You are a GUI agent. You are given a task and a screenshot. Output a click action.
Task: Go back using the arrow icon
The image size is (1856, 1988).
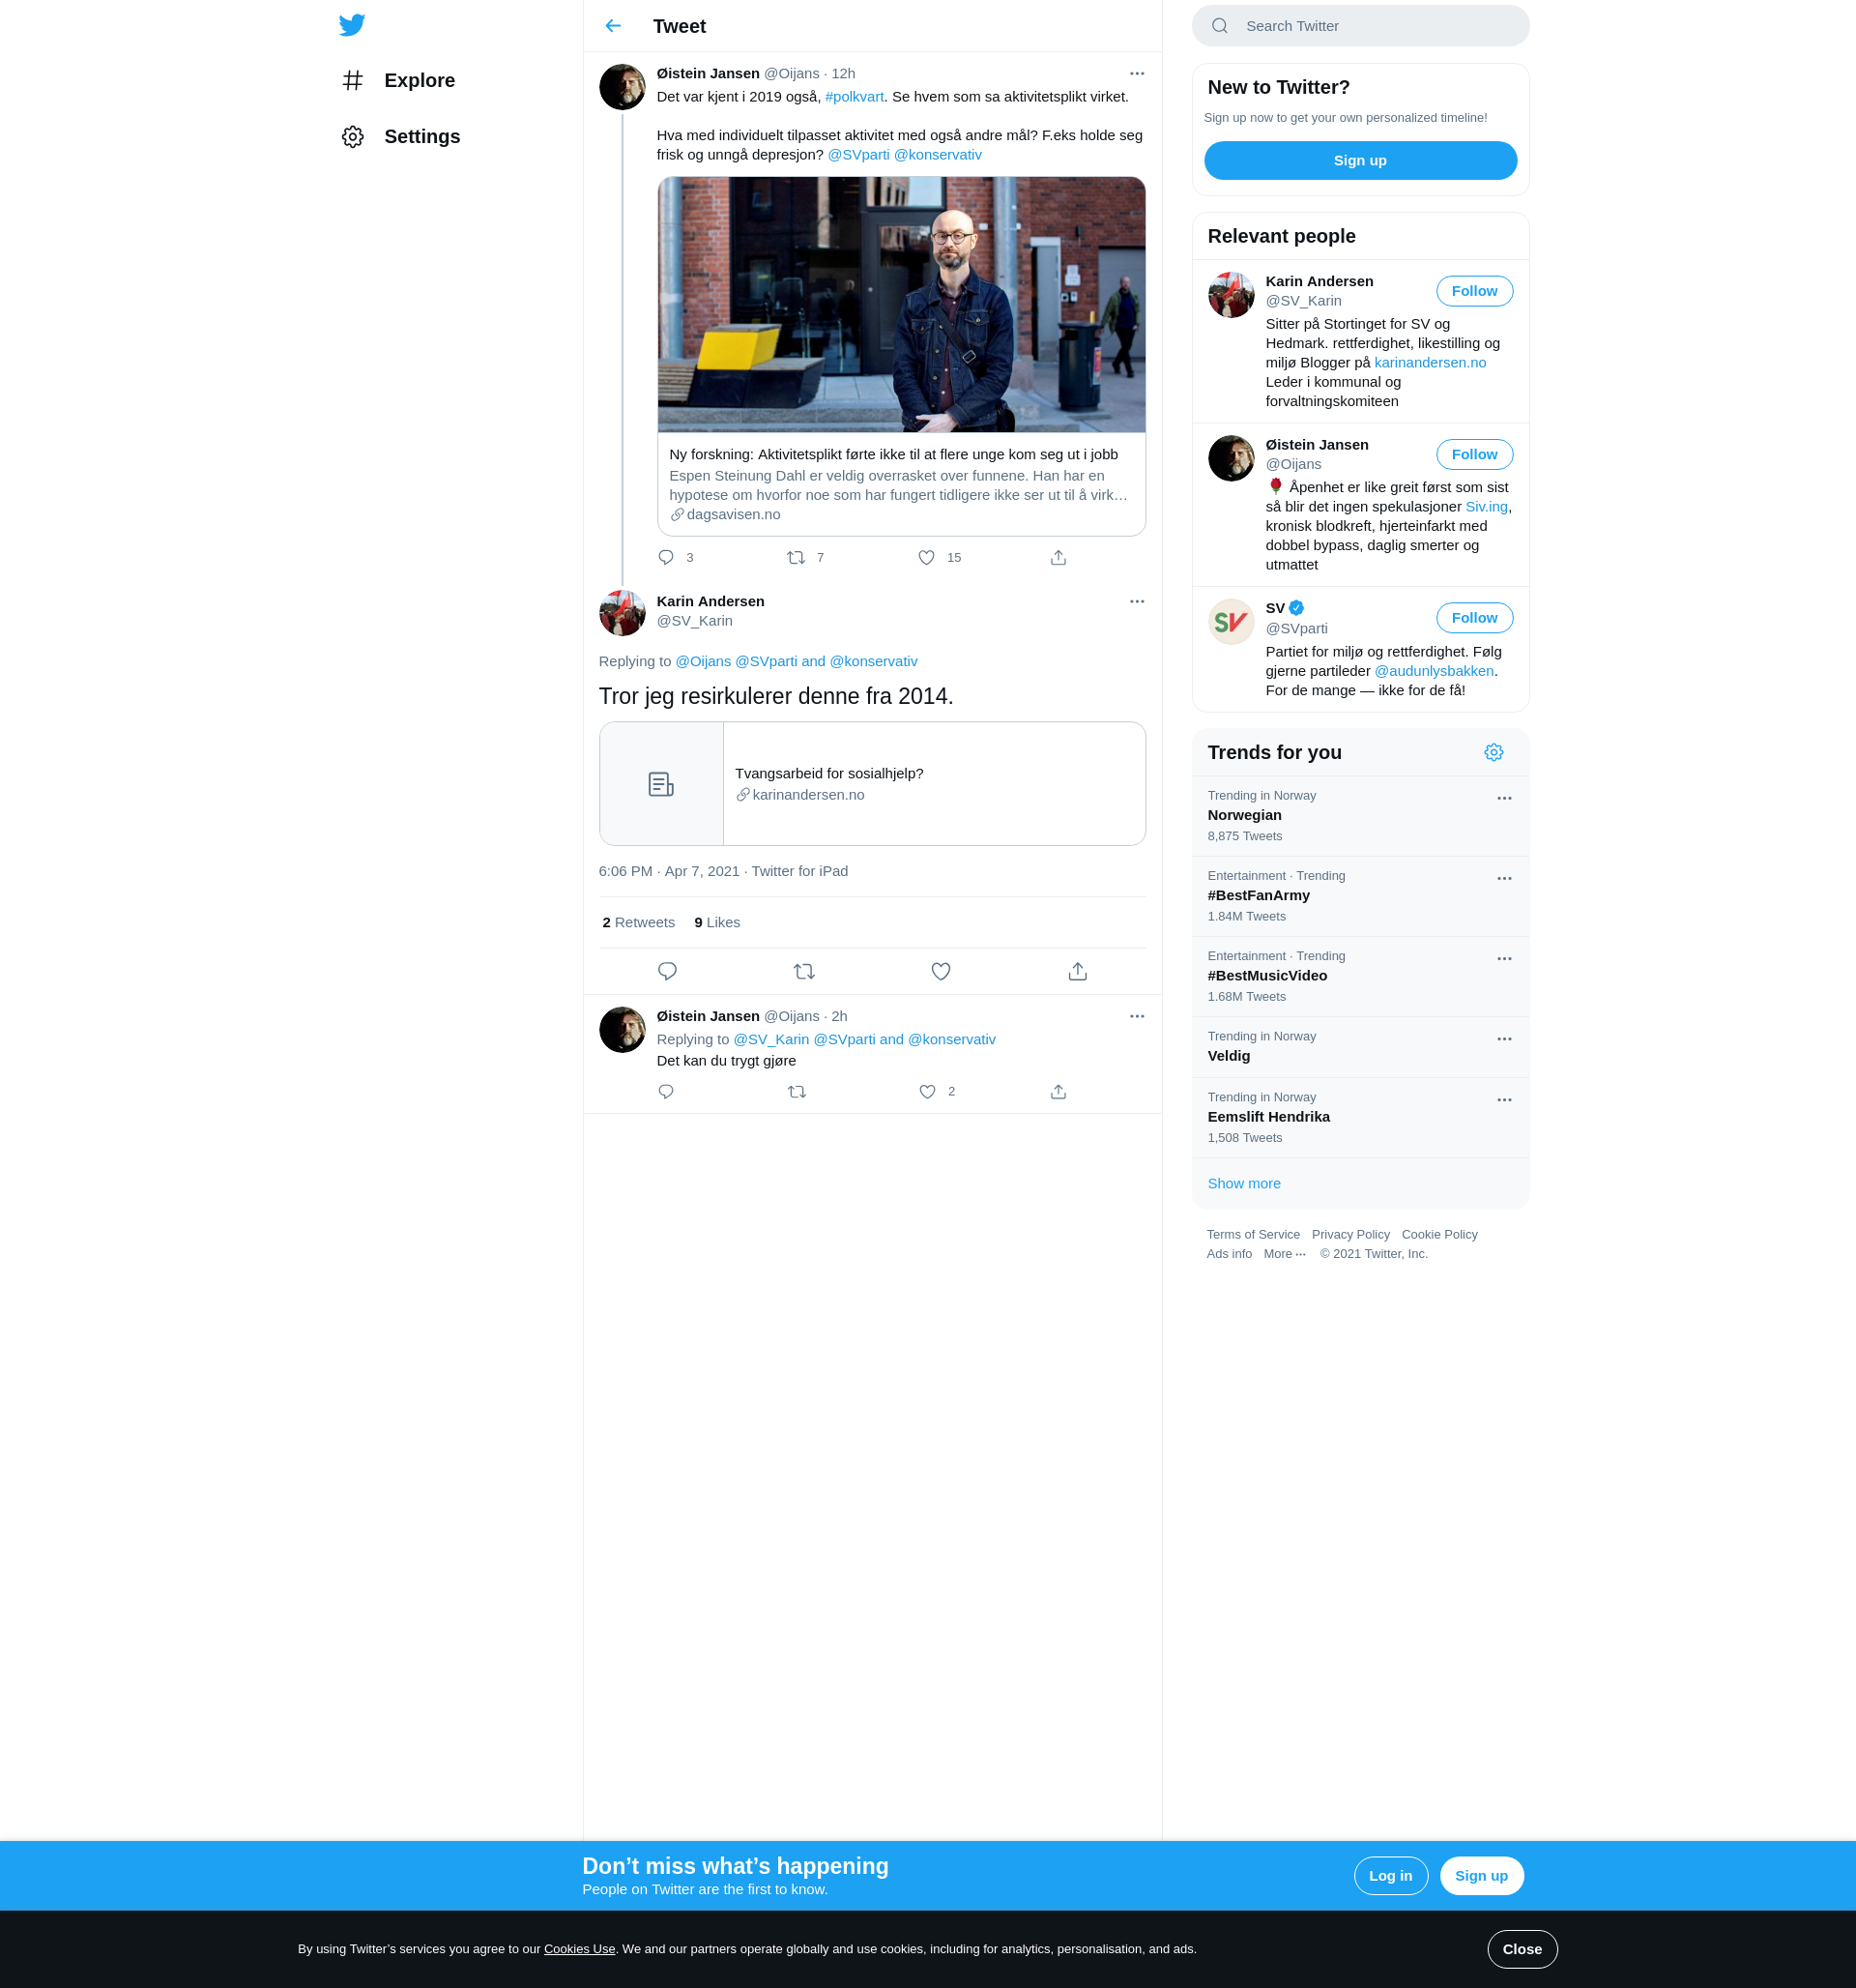[x=613, y=26]
